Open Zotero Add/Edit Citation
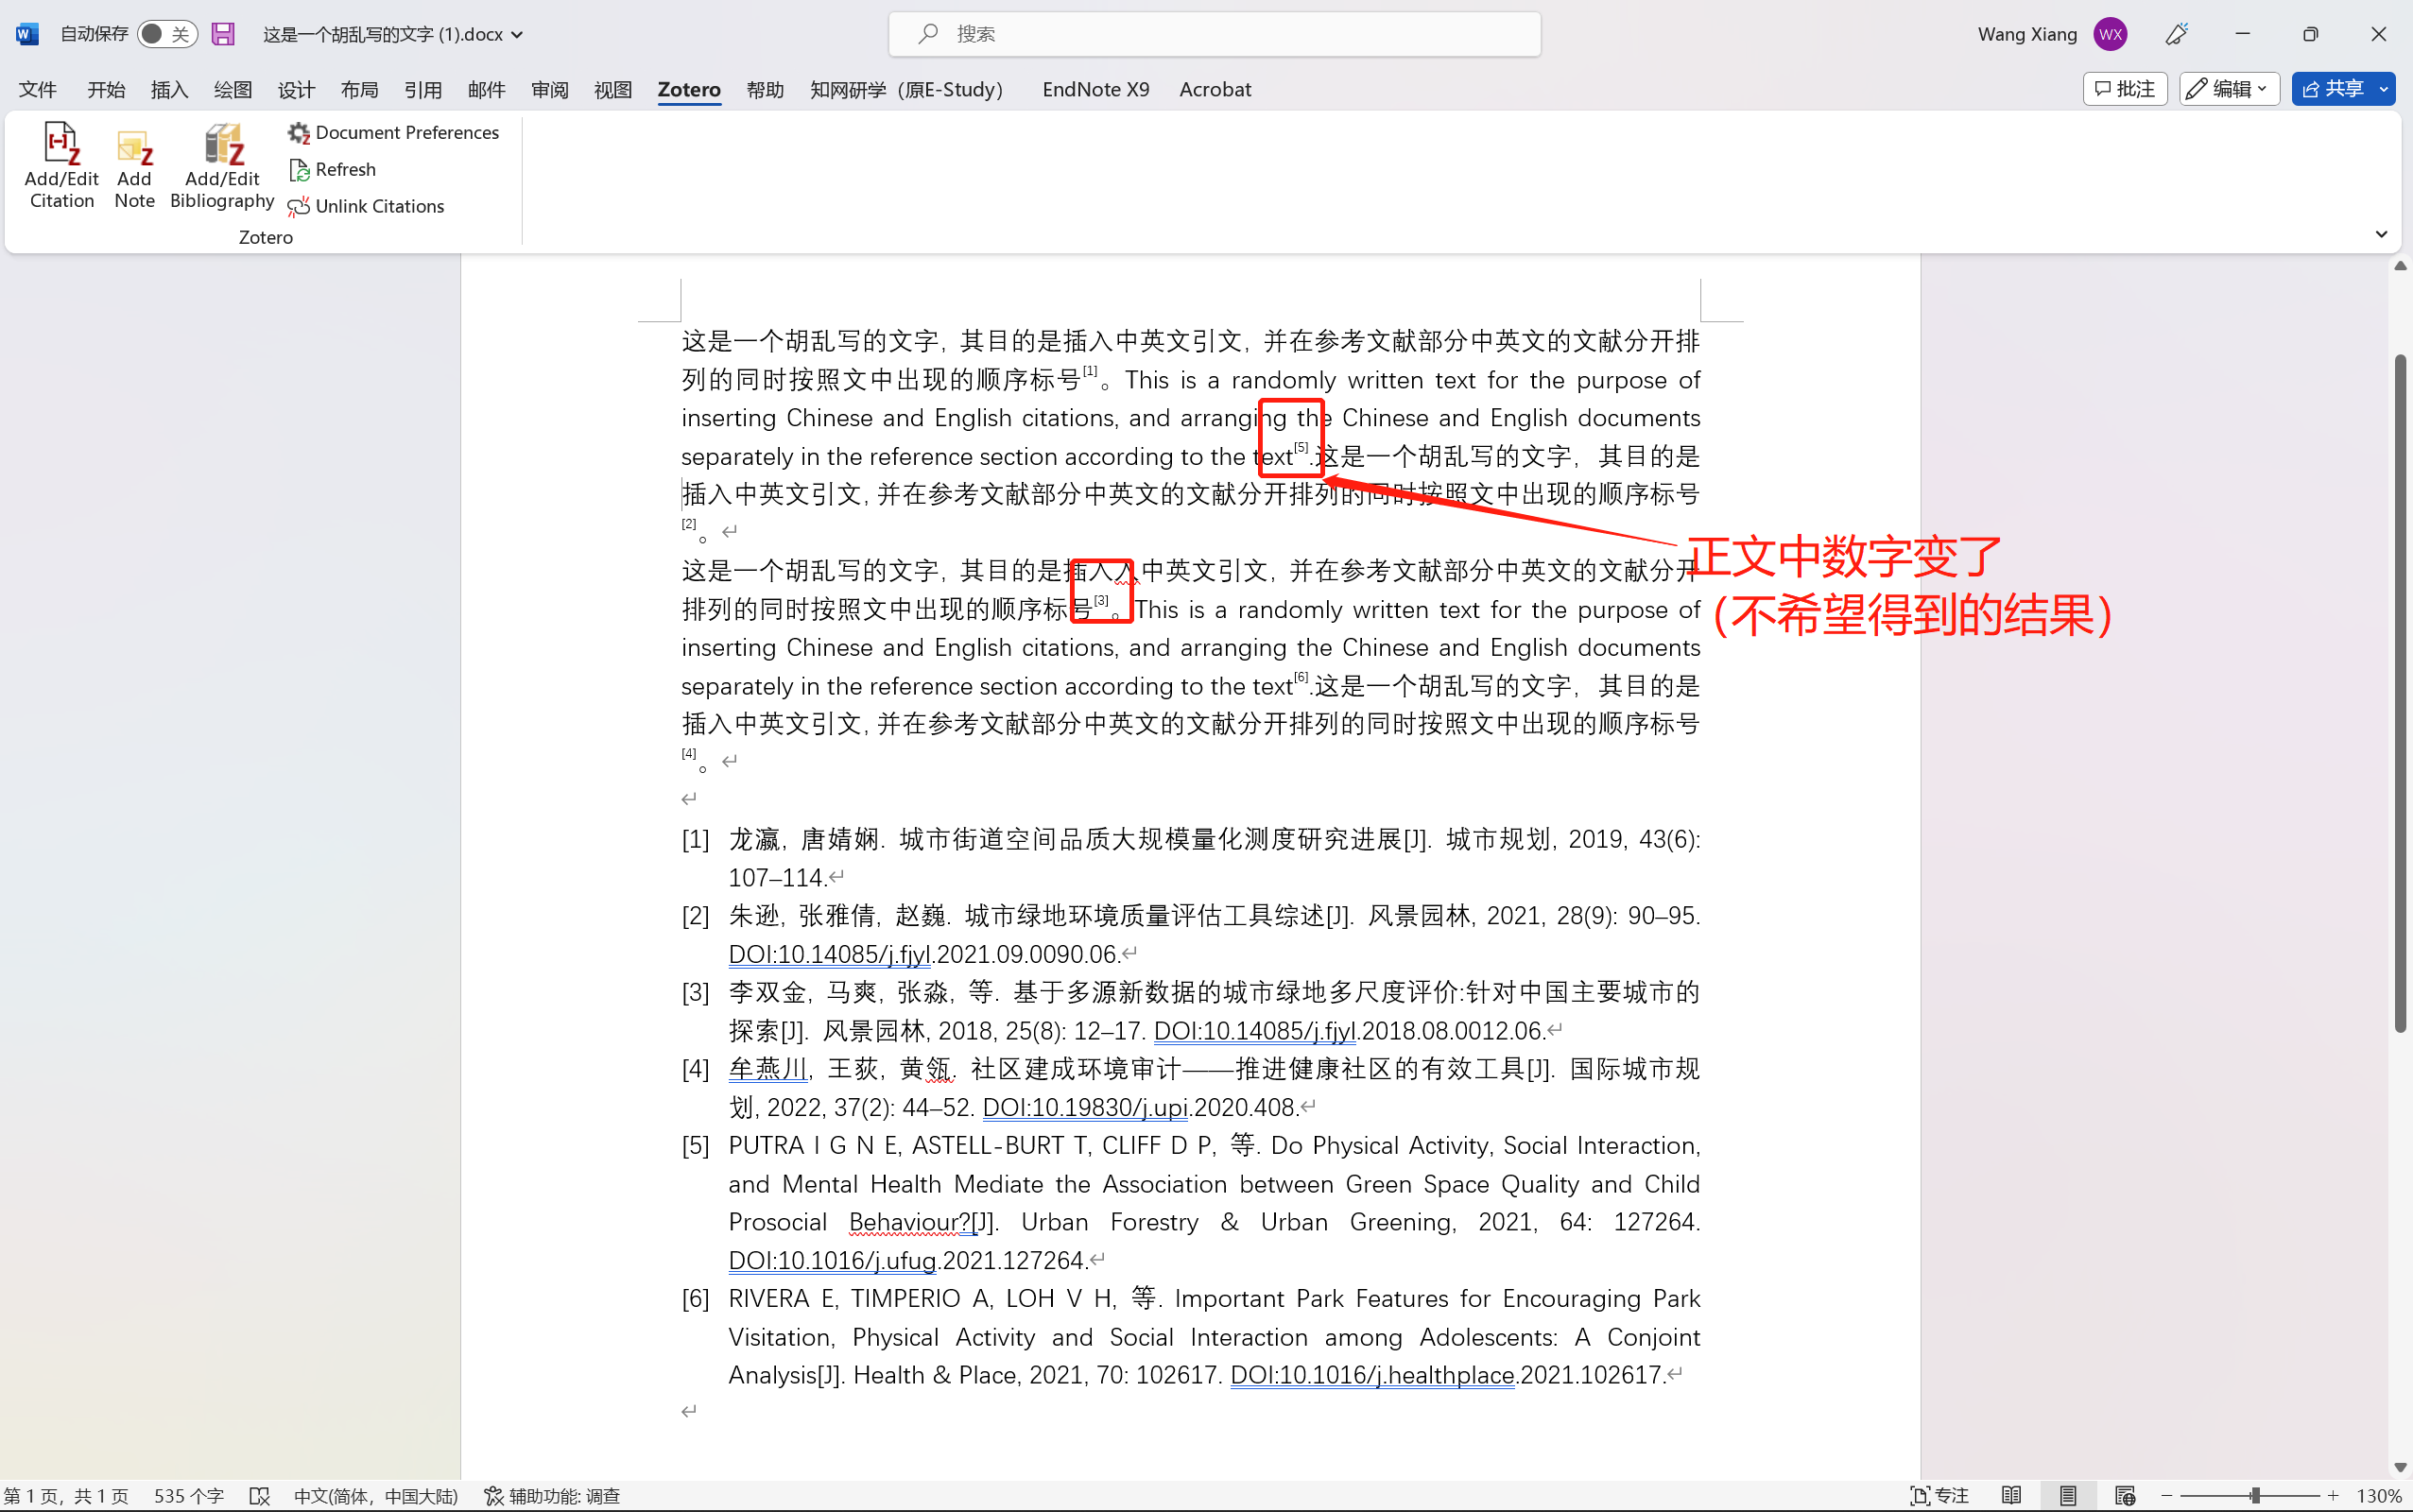The height and width of the screenshot is (1512, 2413). pos(62,166)
